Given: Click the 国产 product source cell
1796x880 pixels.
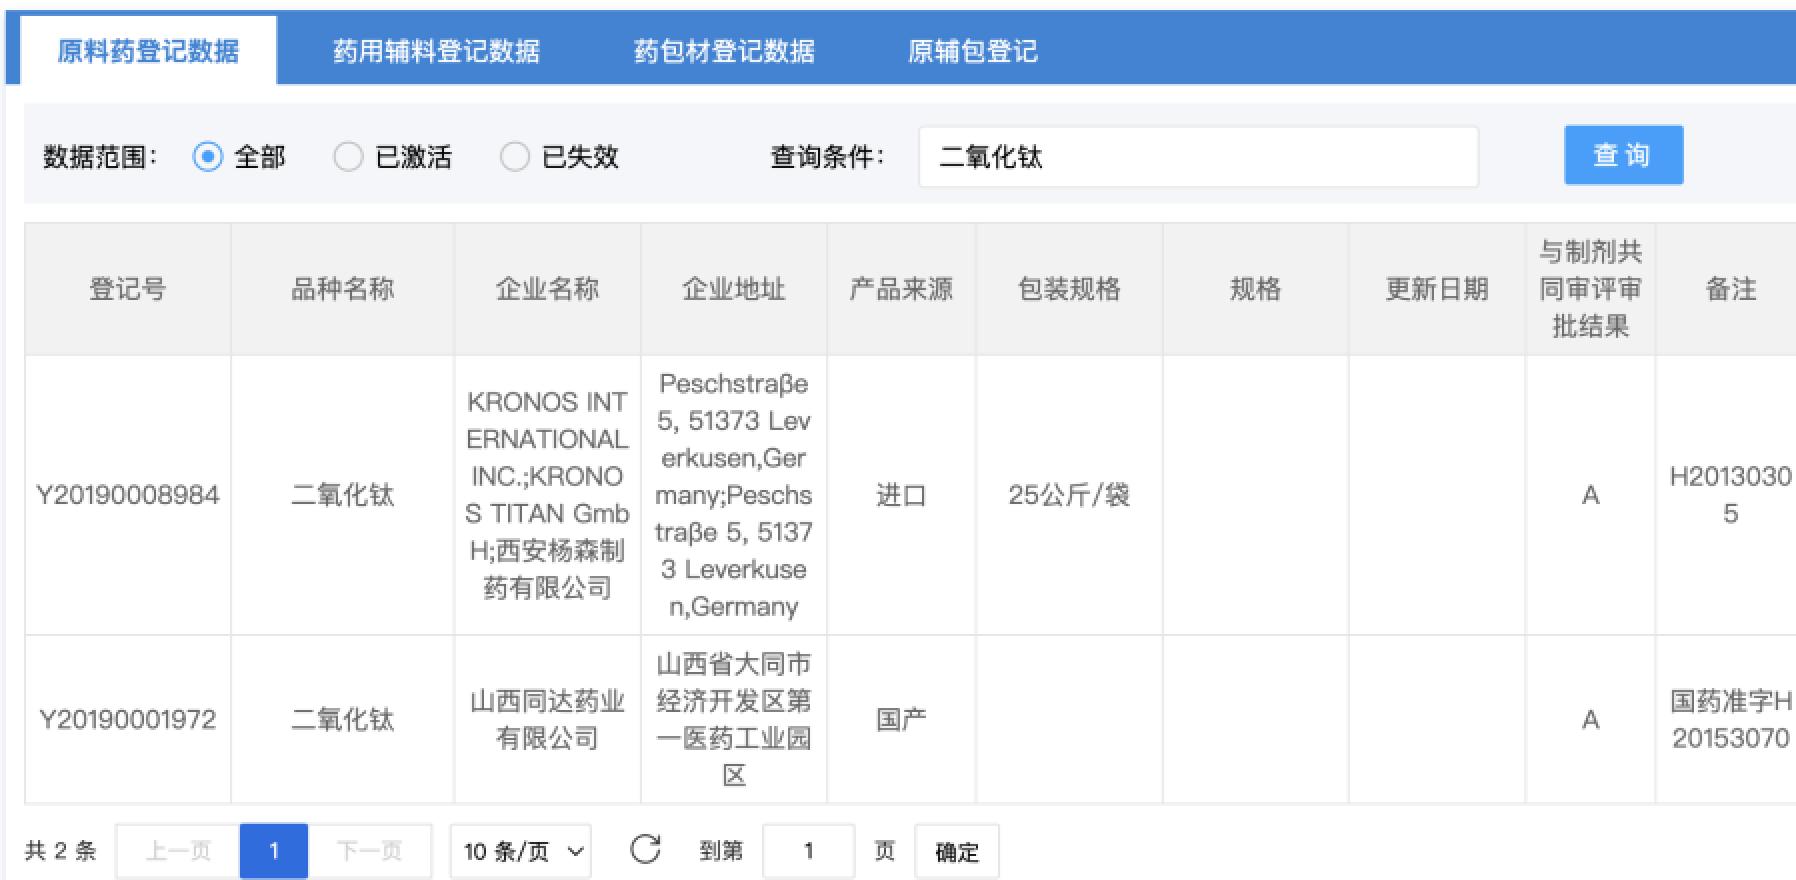Looking at the screenshot, I should [x=901, y=719].
